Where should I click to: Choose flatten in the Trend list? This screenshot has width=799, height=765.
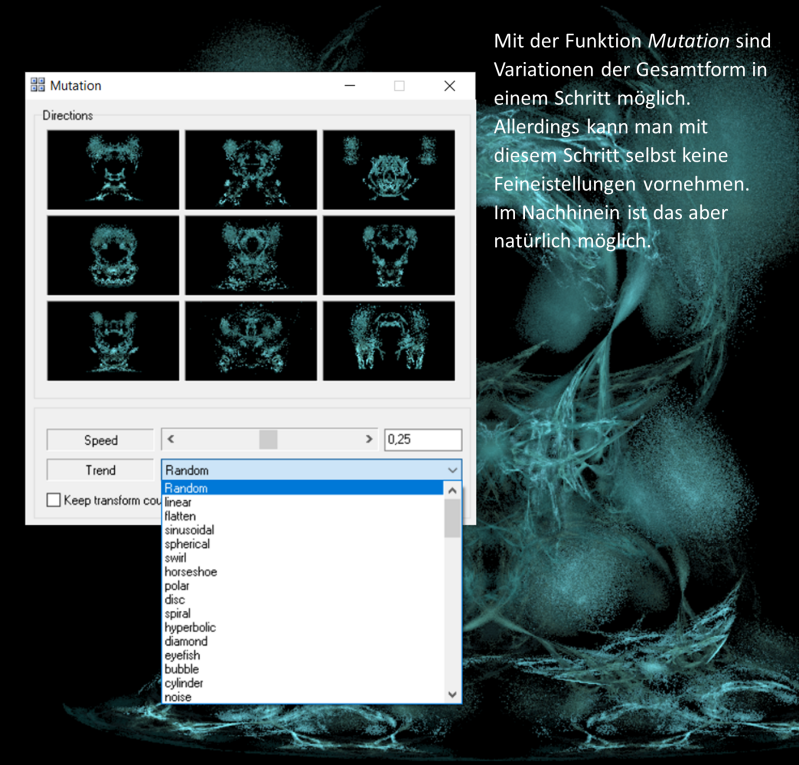(x=303, y=516)
